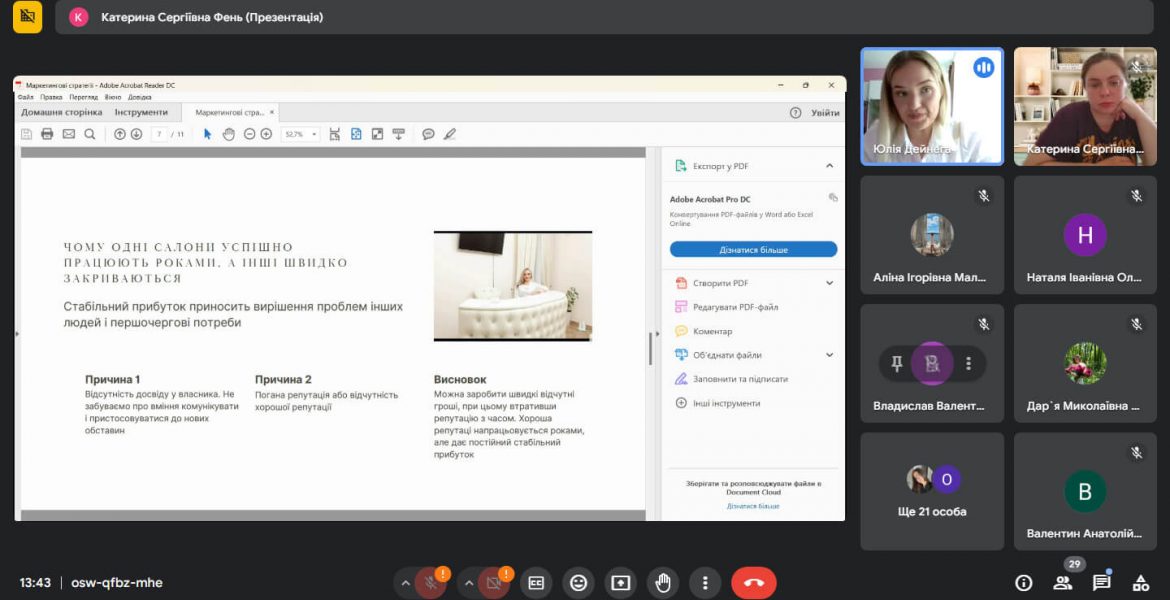Click the Юлія Дейнега video tile
This screenshot has width=1170, height=600.
pyautogui.click(x=932, y=107)
